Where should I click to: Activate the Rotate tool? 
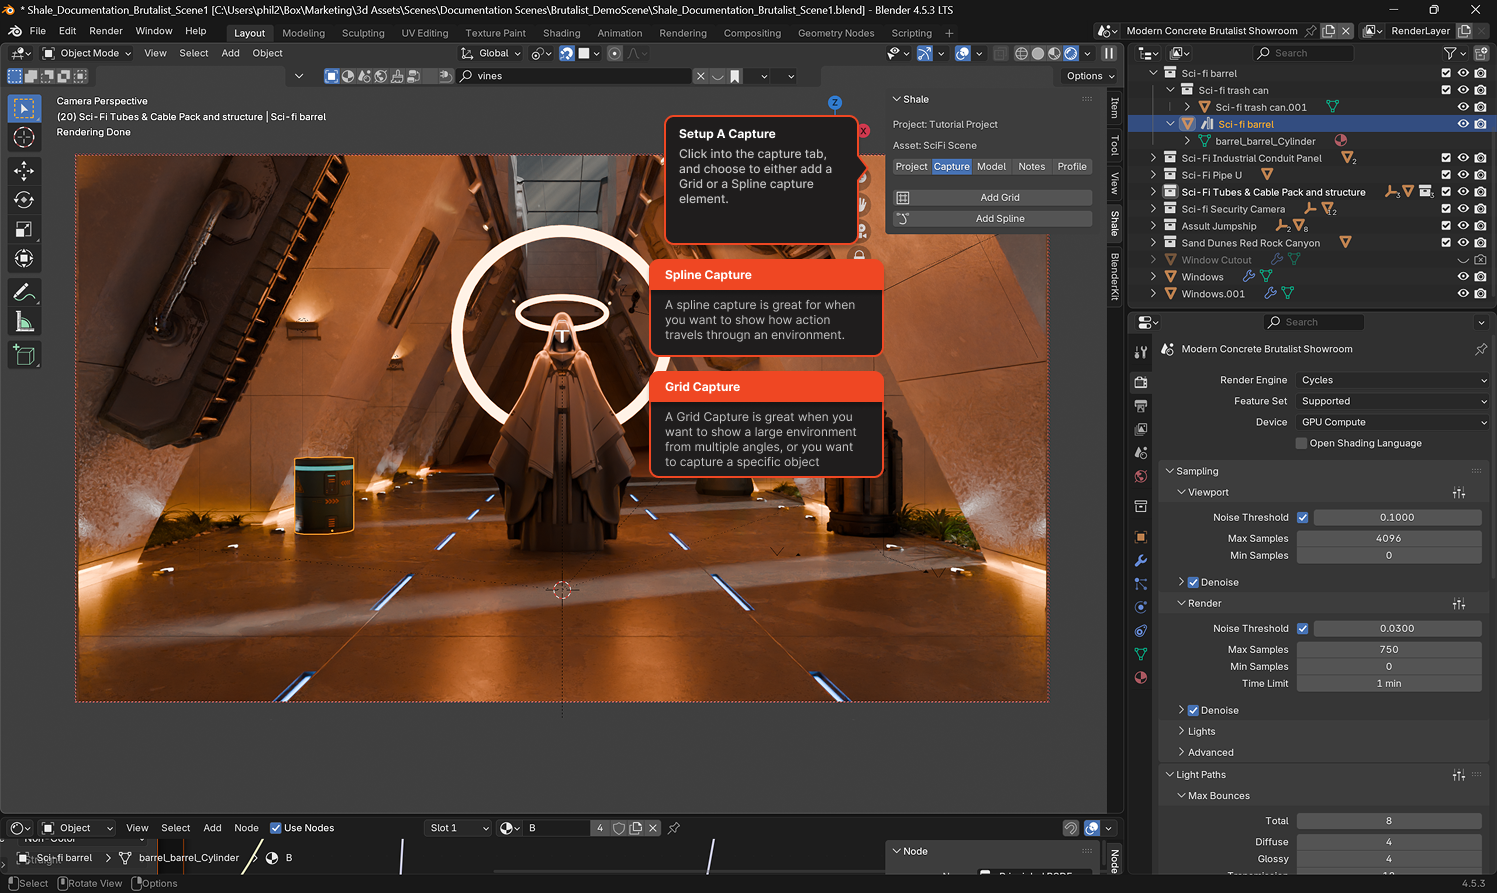tap(24, 200)
